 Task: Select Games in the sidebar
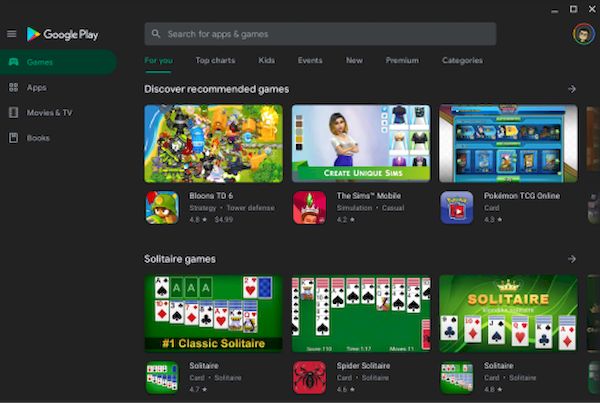click(58, 62)
